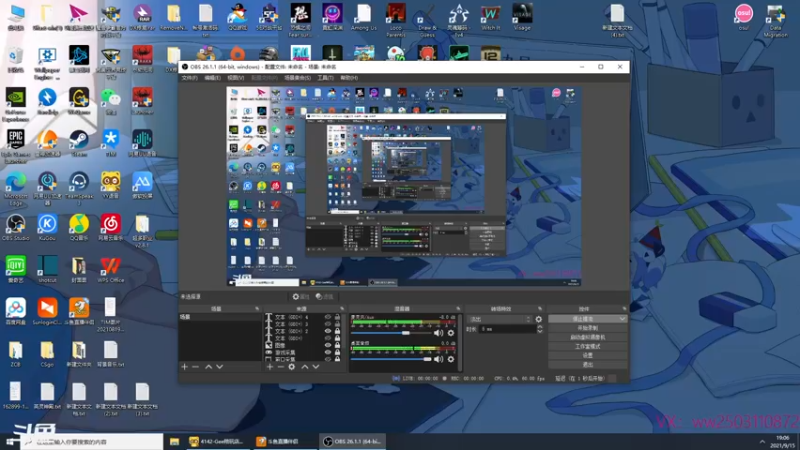Toggle lock on 文本 (GDI+) 4 source
The height and width of the screenshot is (450, 800).
(337, 317)
